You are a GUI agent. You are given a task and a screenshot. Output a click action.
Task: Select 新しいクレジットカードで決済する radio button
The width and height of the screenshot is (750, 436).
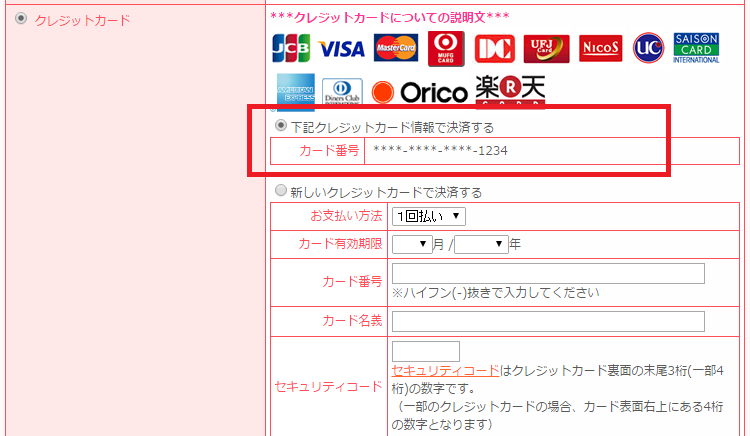(281, 191)
